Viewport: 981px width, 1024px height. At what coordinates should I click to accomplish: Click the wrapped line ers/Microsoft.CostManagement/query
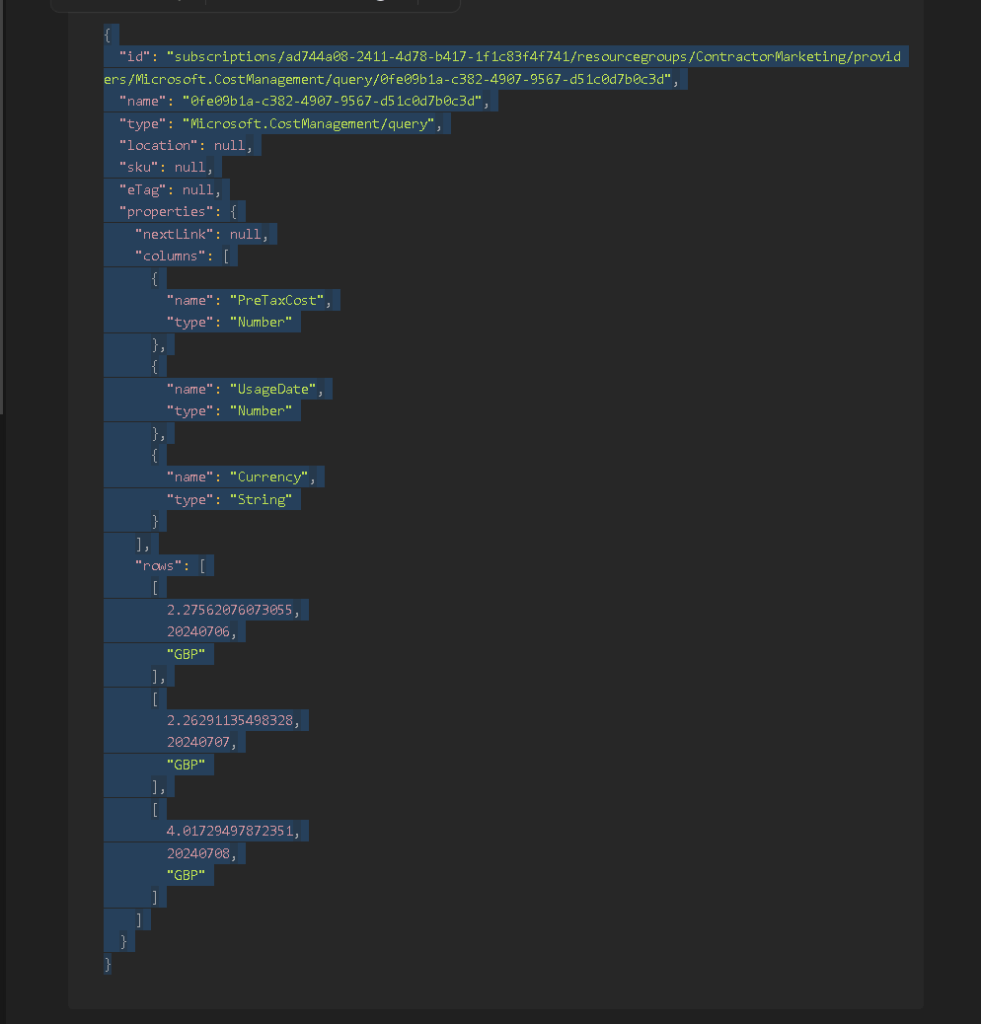pyautogui.click(x=238, y=79)
